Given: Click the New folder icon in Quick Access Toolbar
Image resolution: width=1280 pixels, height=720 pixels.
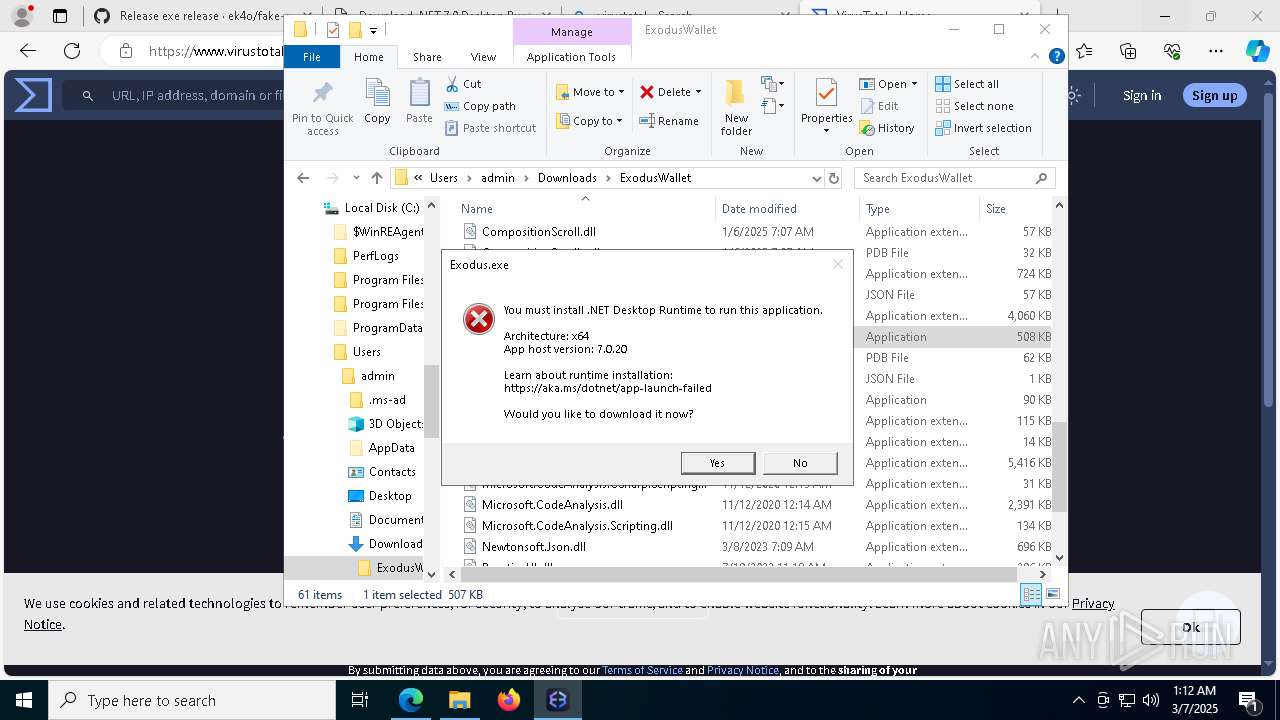Looking at the screenshot, I should click(x=354, y=30).
